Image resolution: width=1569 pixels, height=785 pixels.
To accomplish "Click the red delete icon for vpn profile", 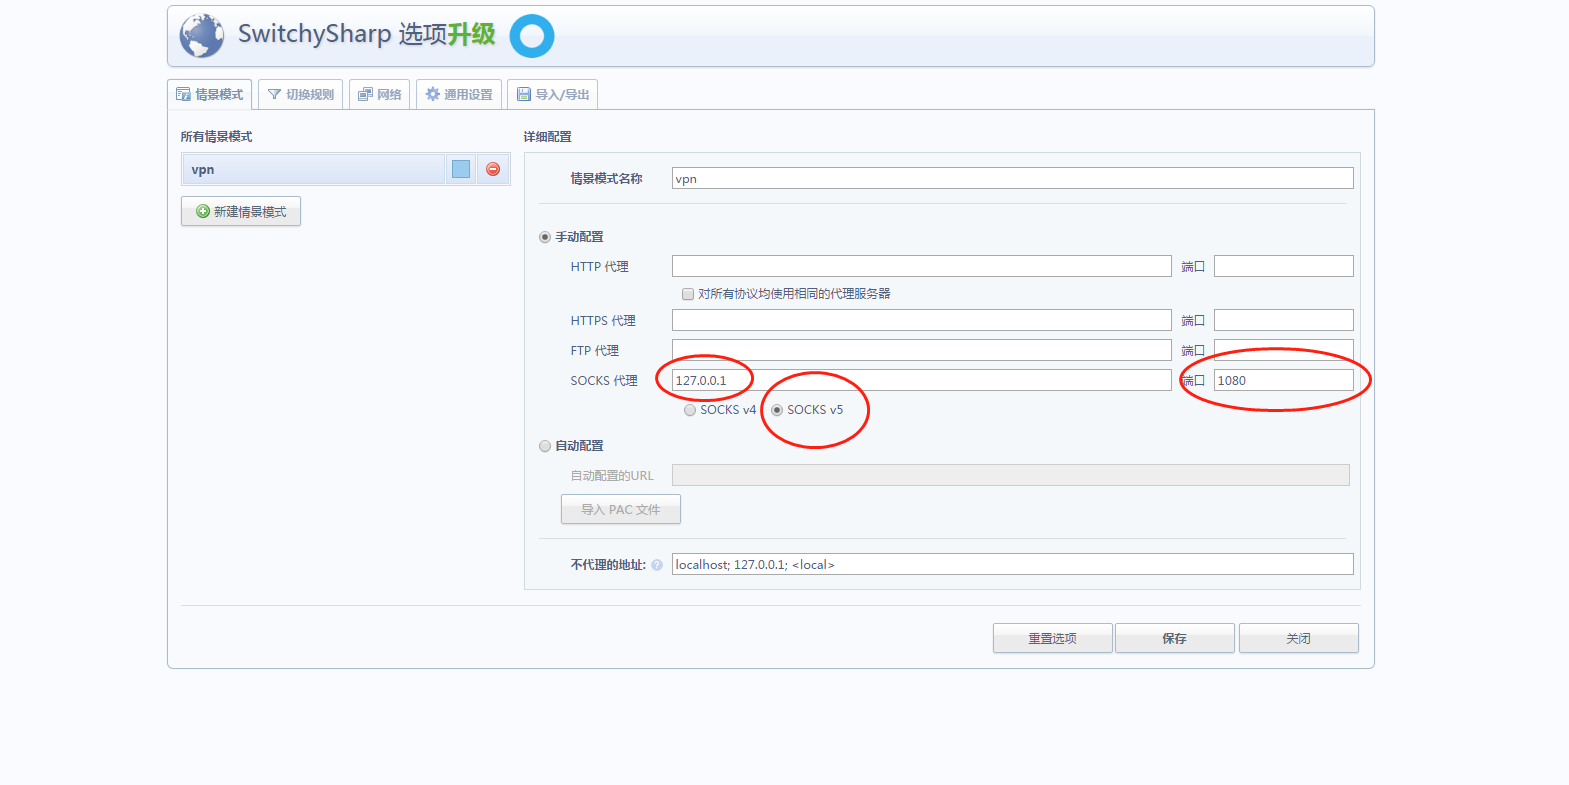I will pyautogui.click(x=493, y=169).
